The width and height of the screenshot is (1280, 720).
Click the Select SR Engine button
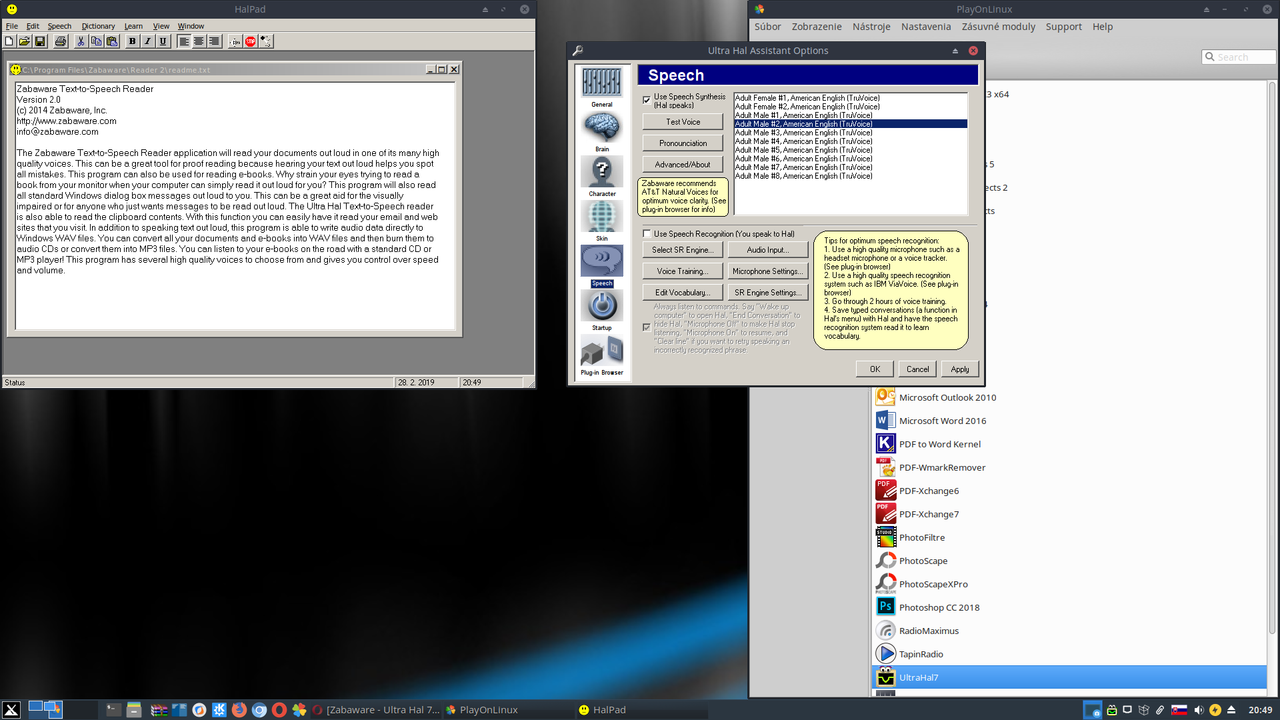tap(682, 250)
